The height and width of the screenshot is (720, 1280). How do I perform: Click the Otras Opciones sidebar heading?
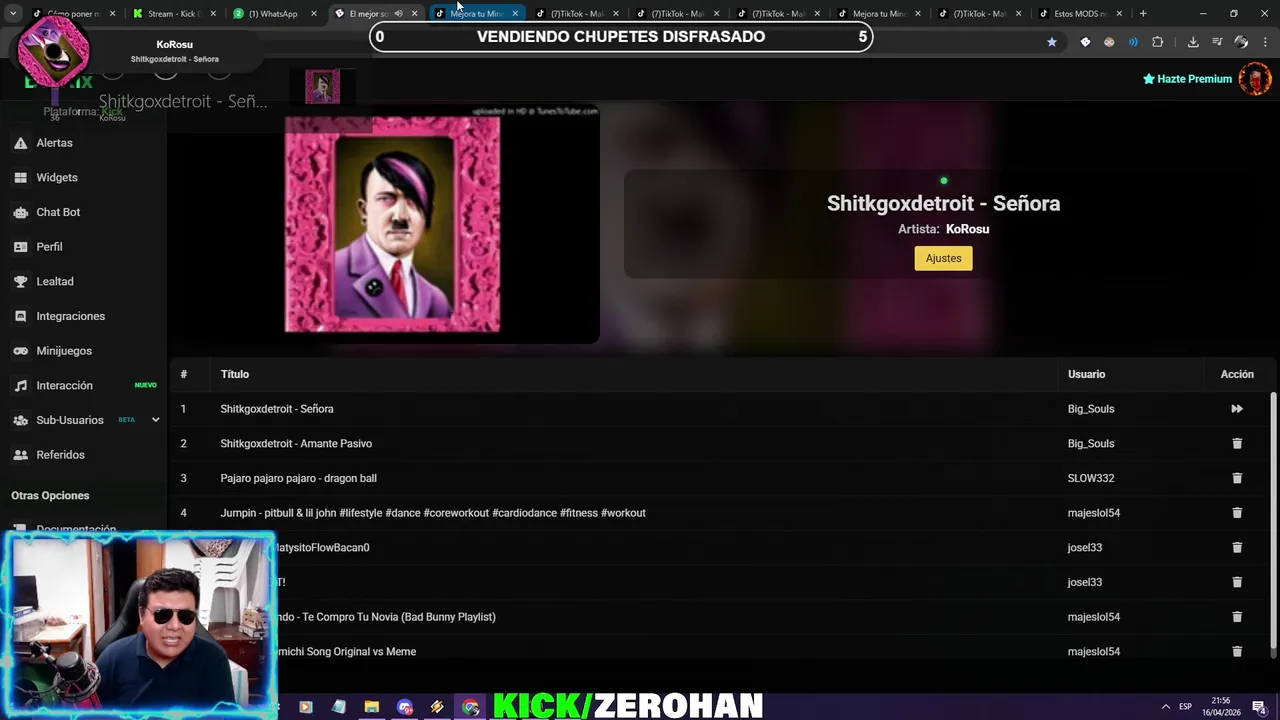[x=50, y=496]
